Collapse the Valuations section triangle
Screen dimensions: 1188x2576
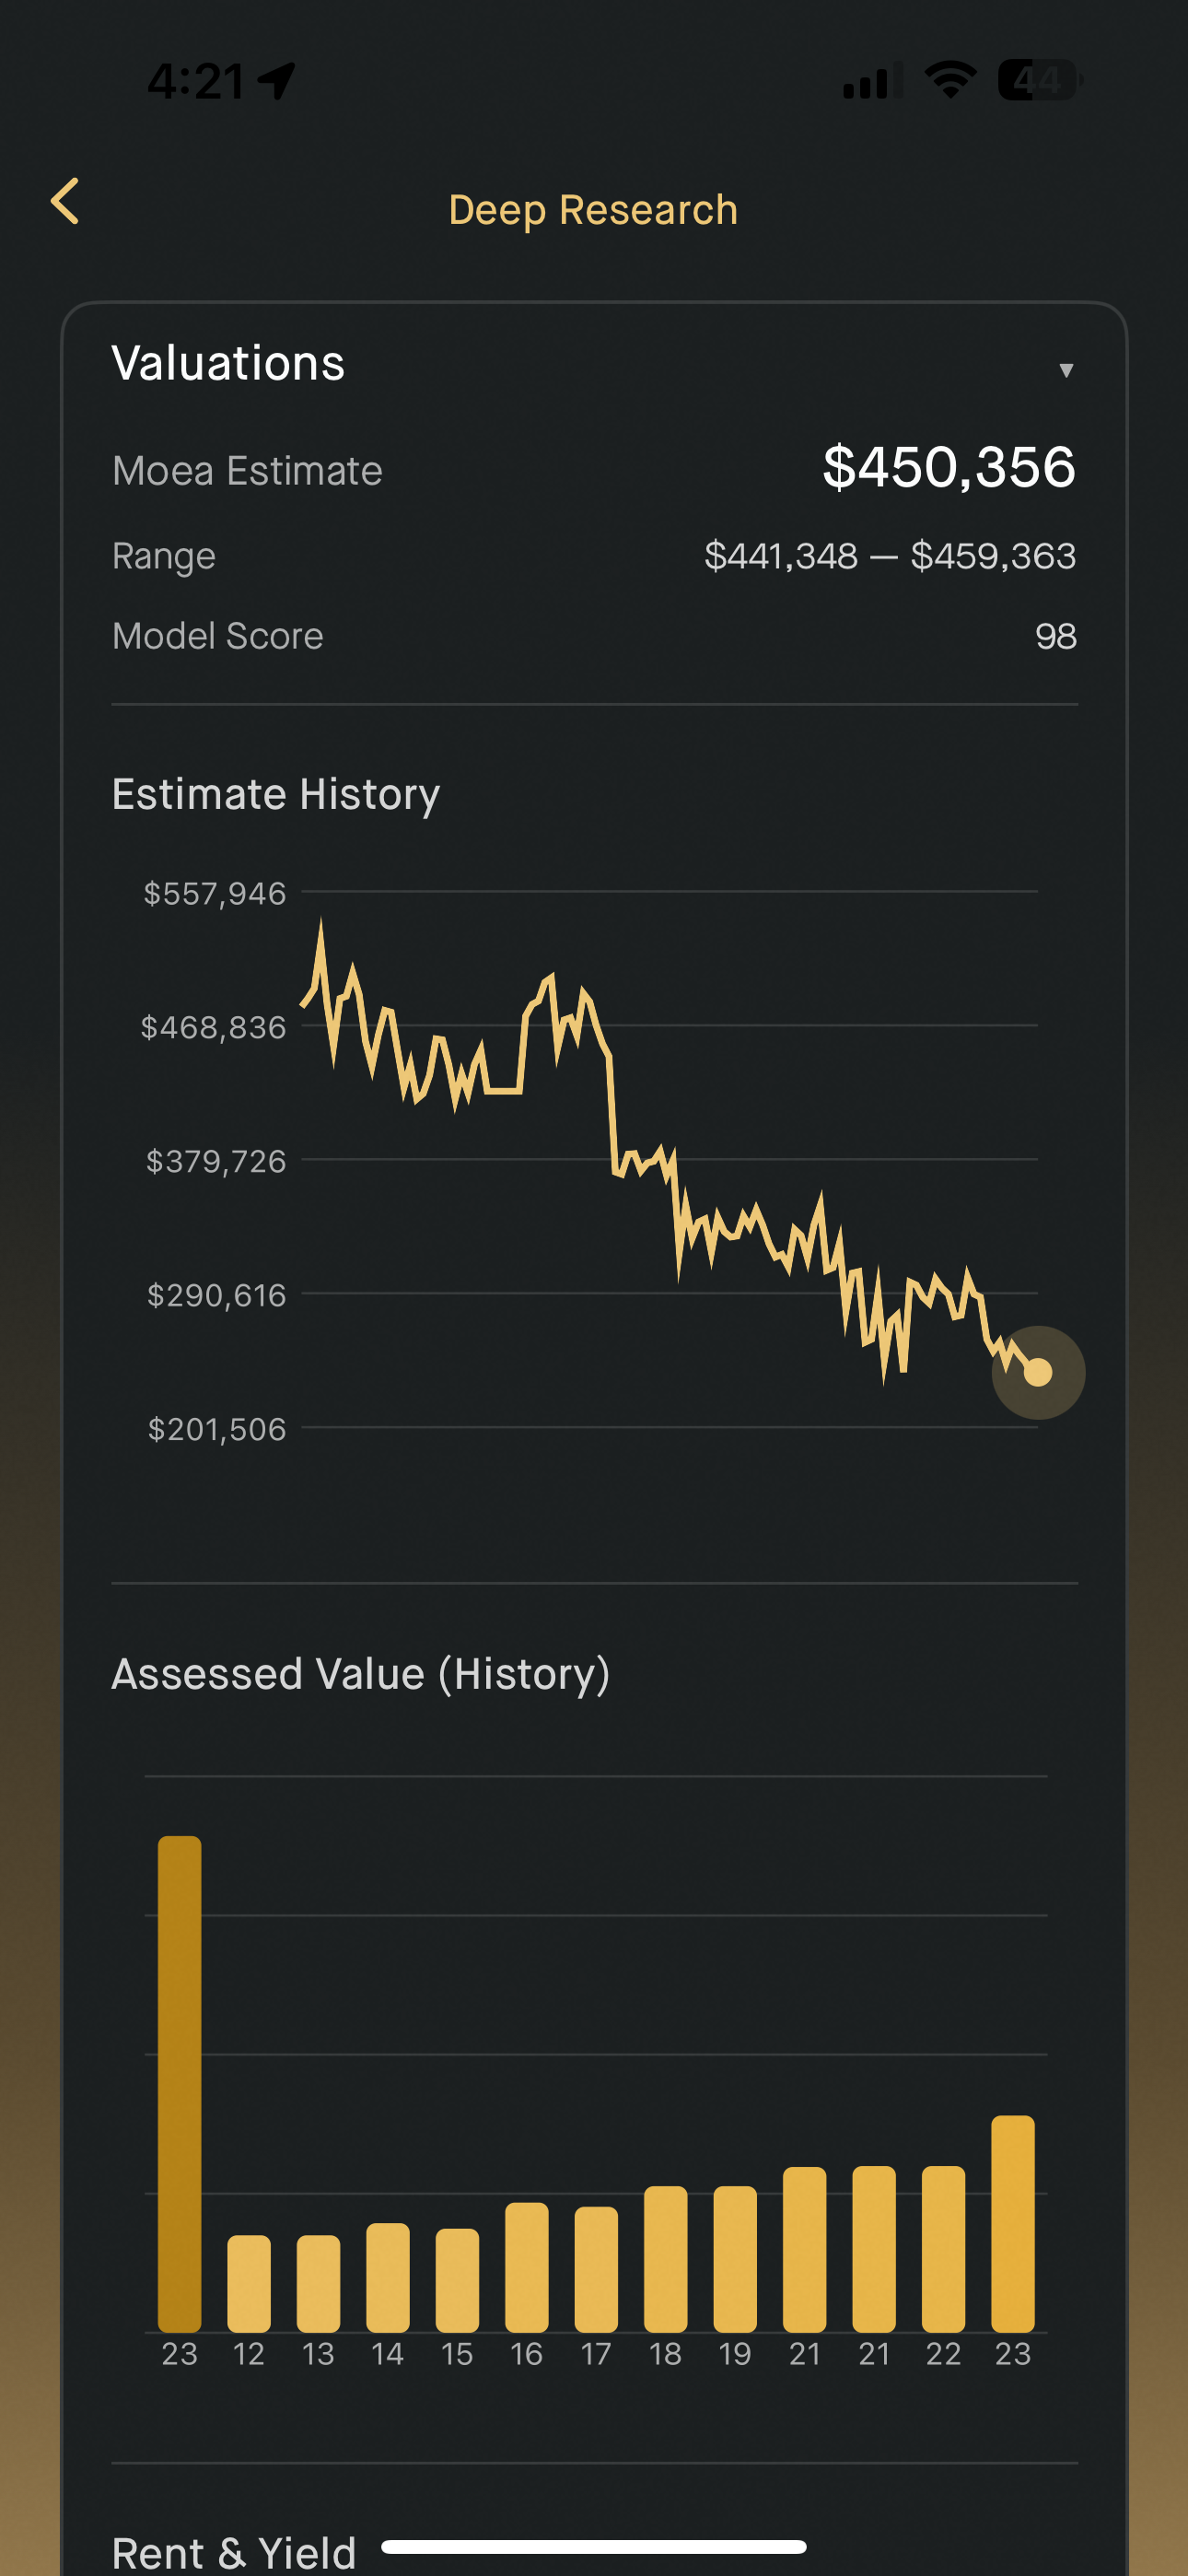(x=1066, y=370)
